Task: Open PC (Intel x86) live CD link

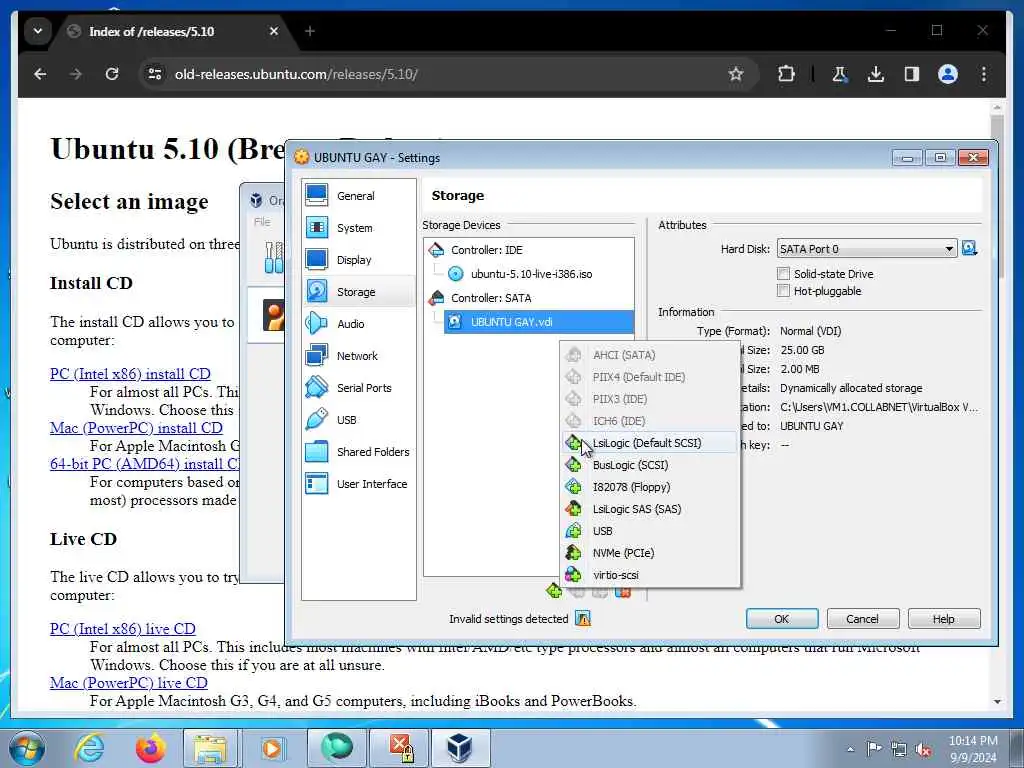Action: pyautogui.click(x=123, y=629)
